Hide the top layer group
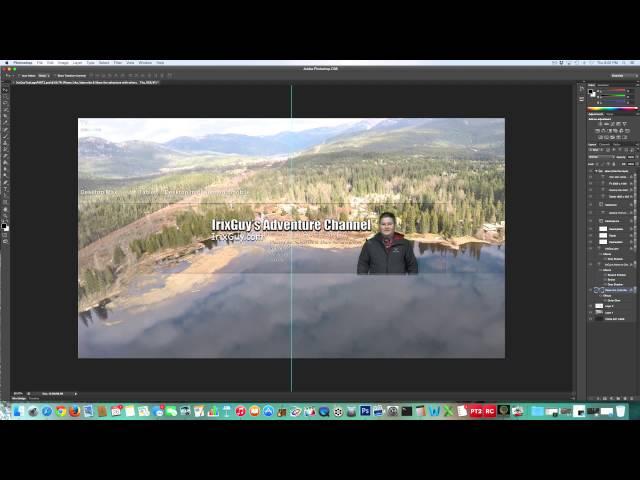 pos(590,171)
